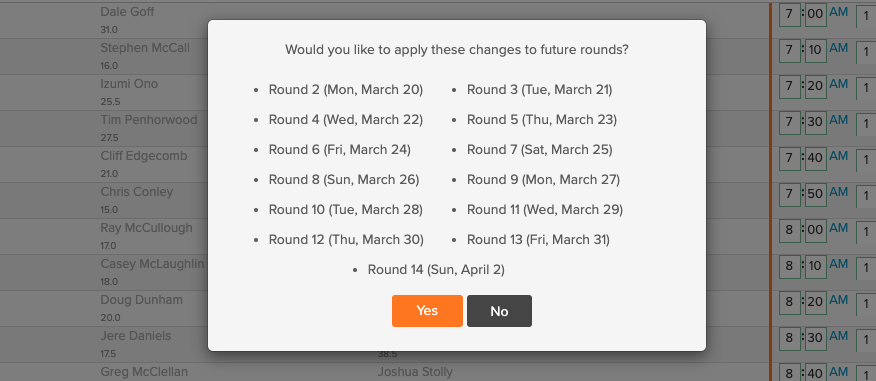The width and height of the screenshot is (876, 381).
Task: Select the hour box for 8:20 AM
Action: [789, 302]
